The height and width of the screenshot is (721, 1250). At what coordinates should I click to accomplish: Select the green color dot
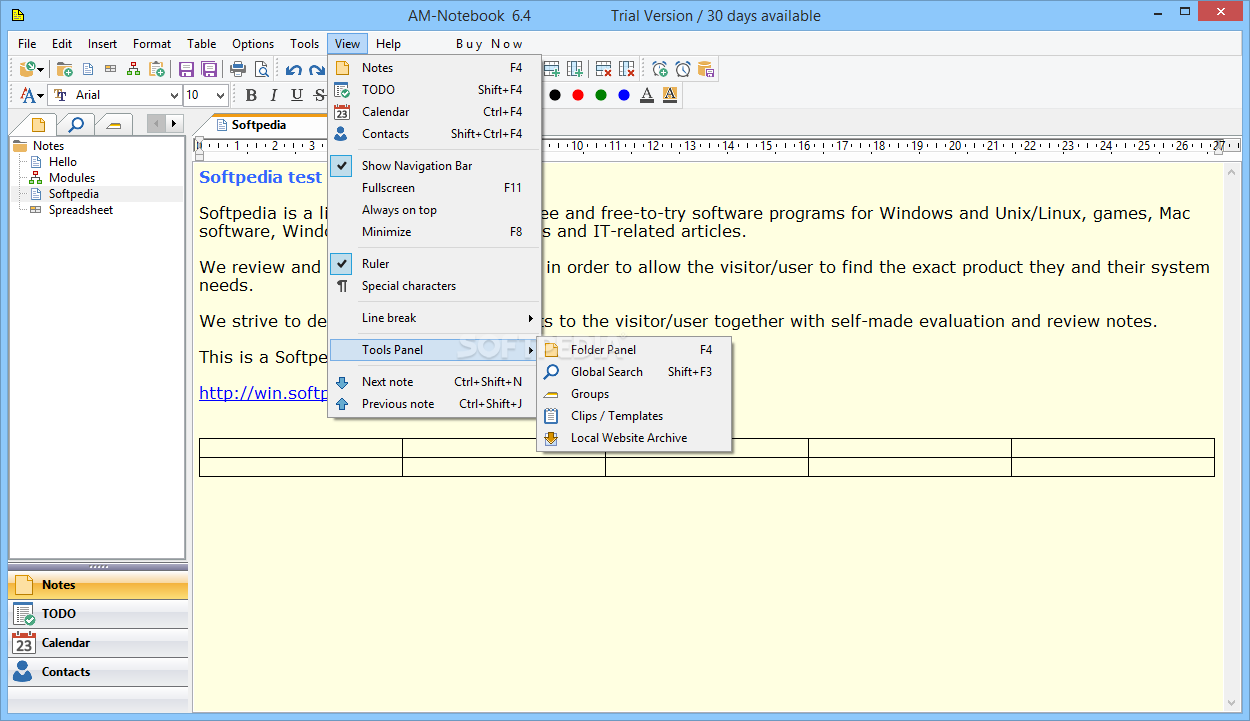pos(601,95)
